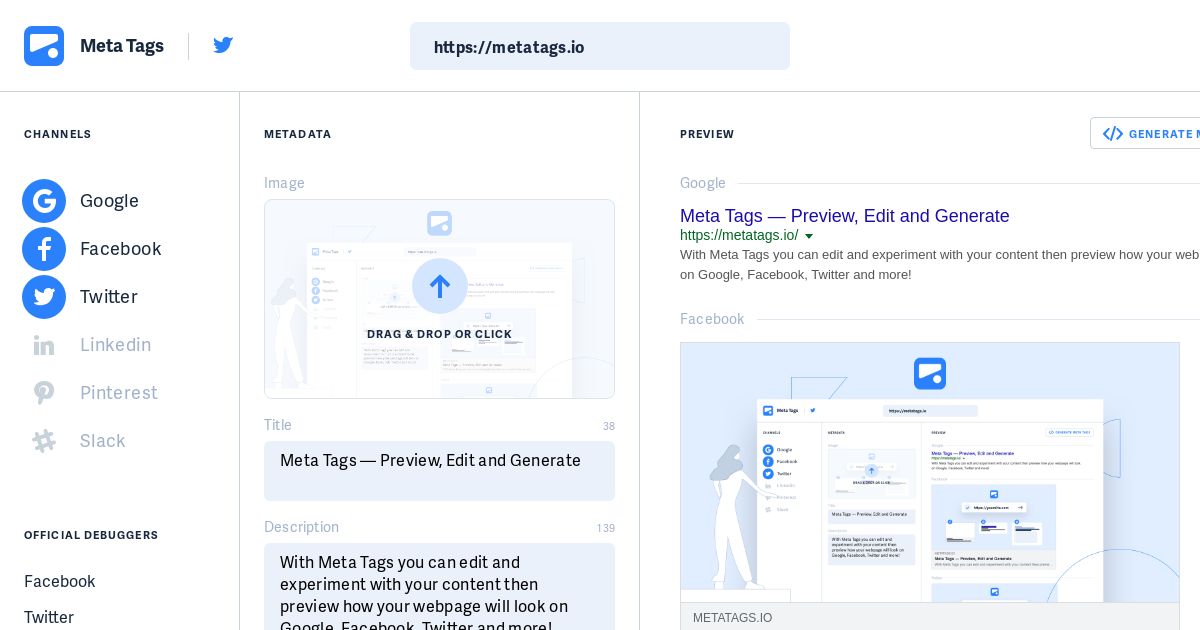The height and width of the screenshot is (630, 1200).
Task: Click the Title field label
Action: [x=278, y=425]
